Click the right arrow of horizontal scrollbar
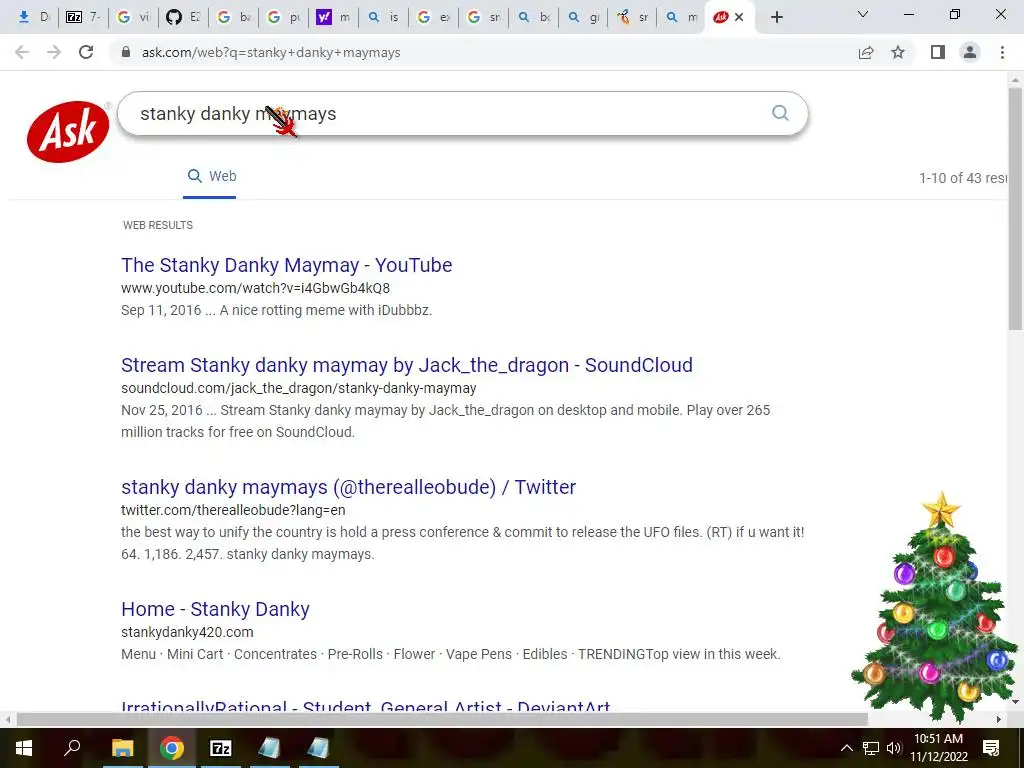The width and height of the screenshot is (1024, 768). click(x=999, y=719)
